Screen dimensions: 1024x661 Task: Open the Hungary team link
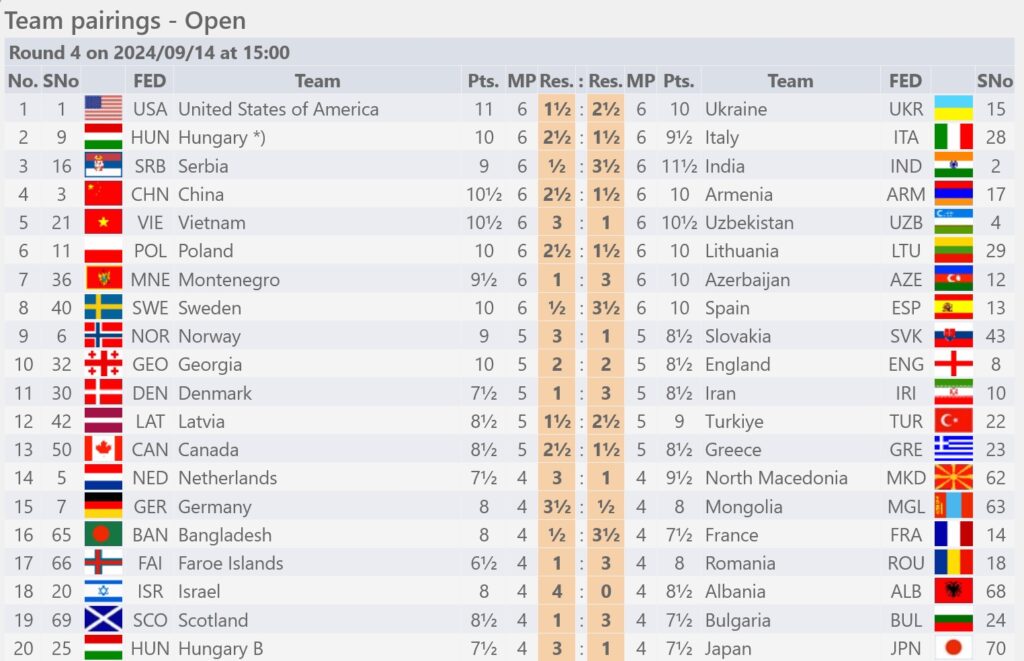click(x=221, y=138)
